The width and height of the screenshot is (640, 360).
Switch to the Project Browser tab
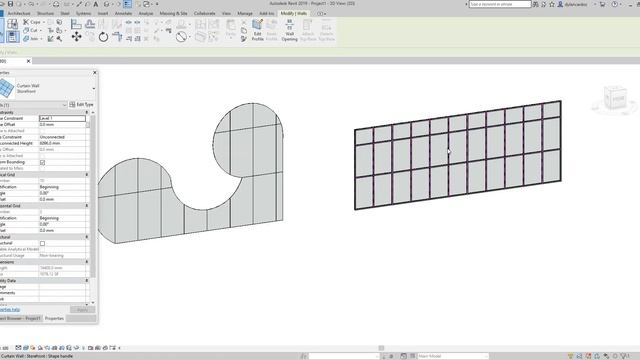(x=20, y=318)
